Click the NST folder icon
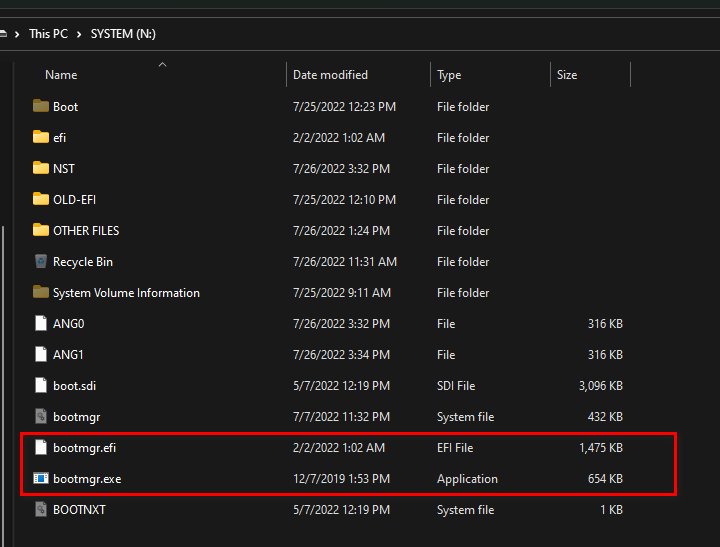 [41, 169]
